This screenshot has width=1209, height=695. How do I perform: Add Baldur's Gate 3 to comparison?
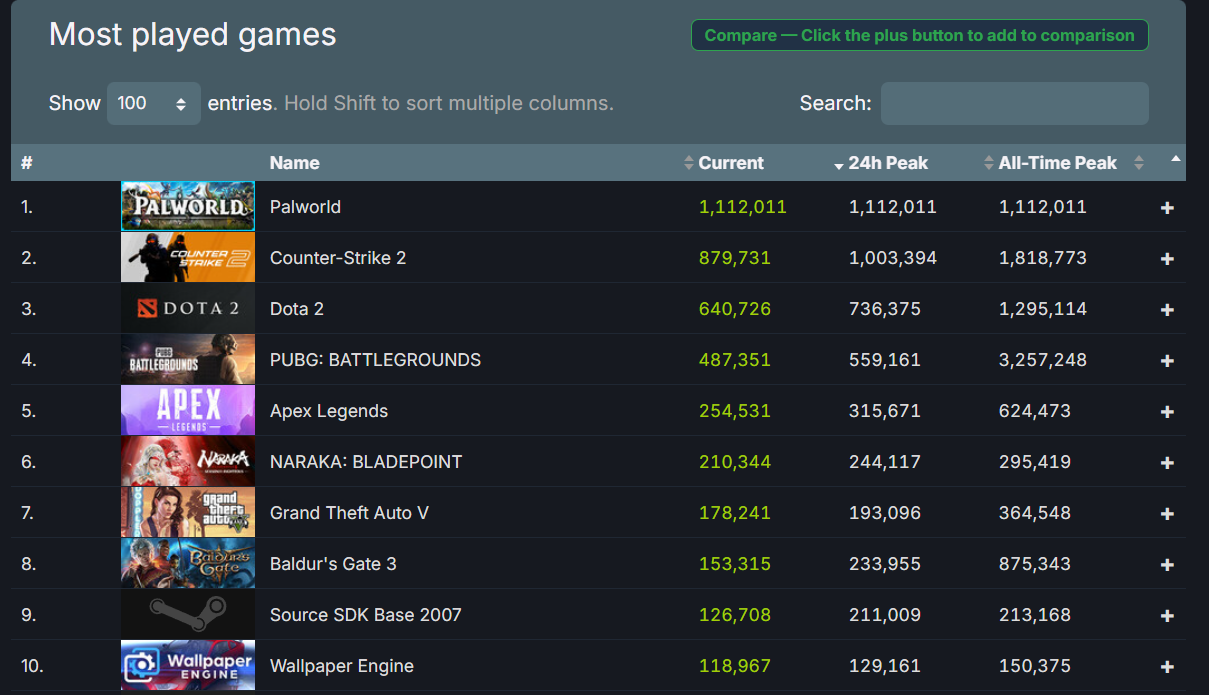tap(1167, 565)
